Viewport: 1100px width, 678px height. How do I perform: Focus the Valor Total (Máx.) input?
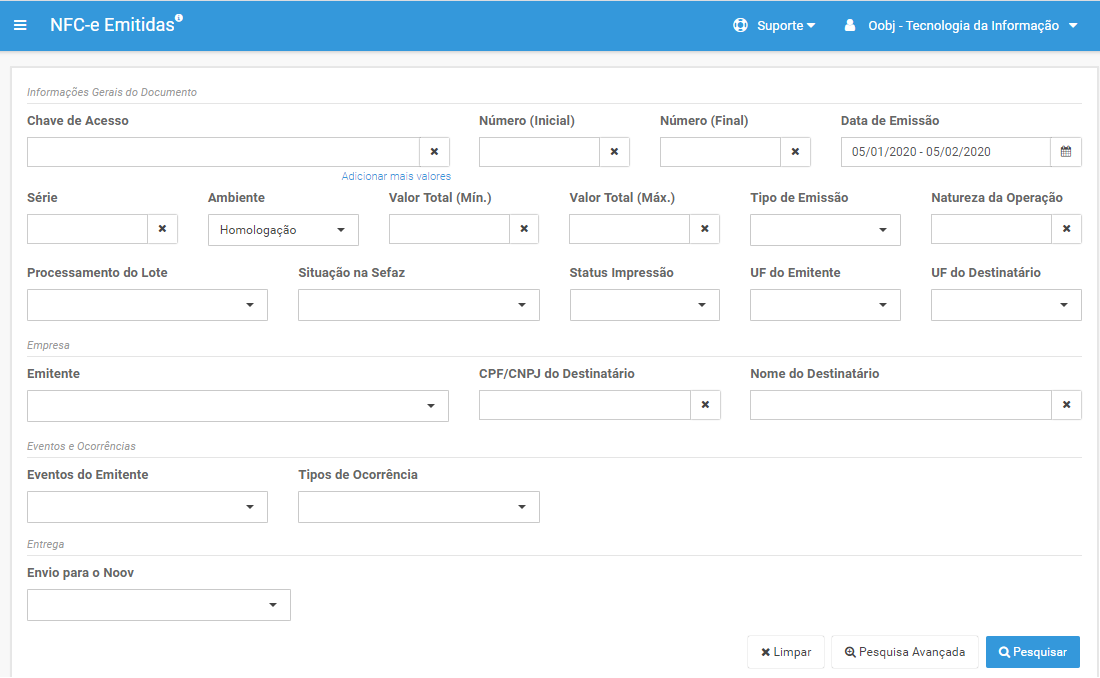click(630, 229)
